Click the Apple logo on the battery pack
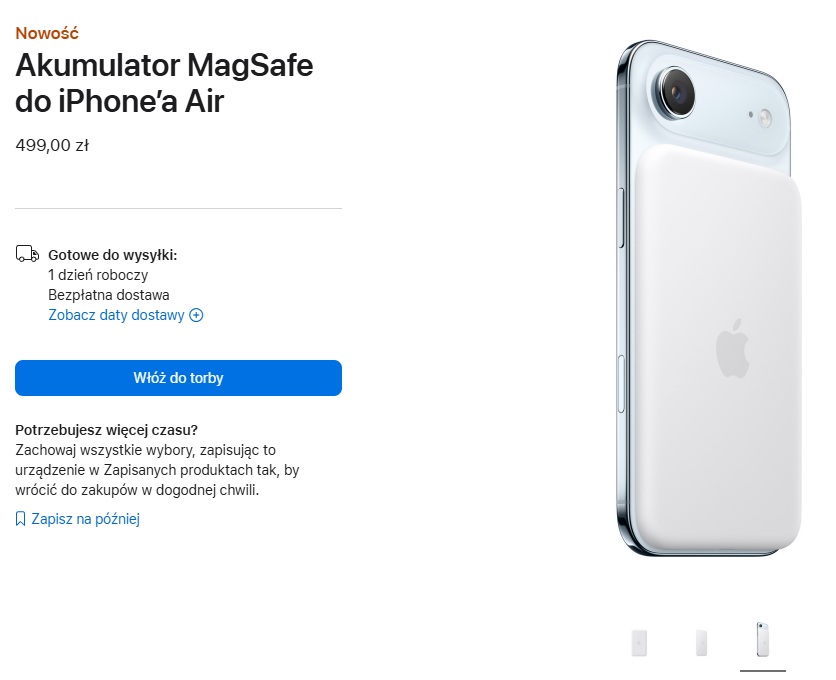836x680 pixels. click(x=733, y=348)
